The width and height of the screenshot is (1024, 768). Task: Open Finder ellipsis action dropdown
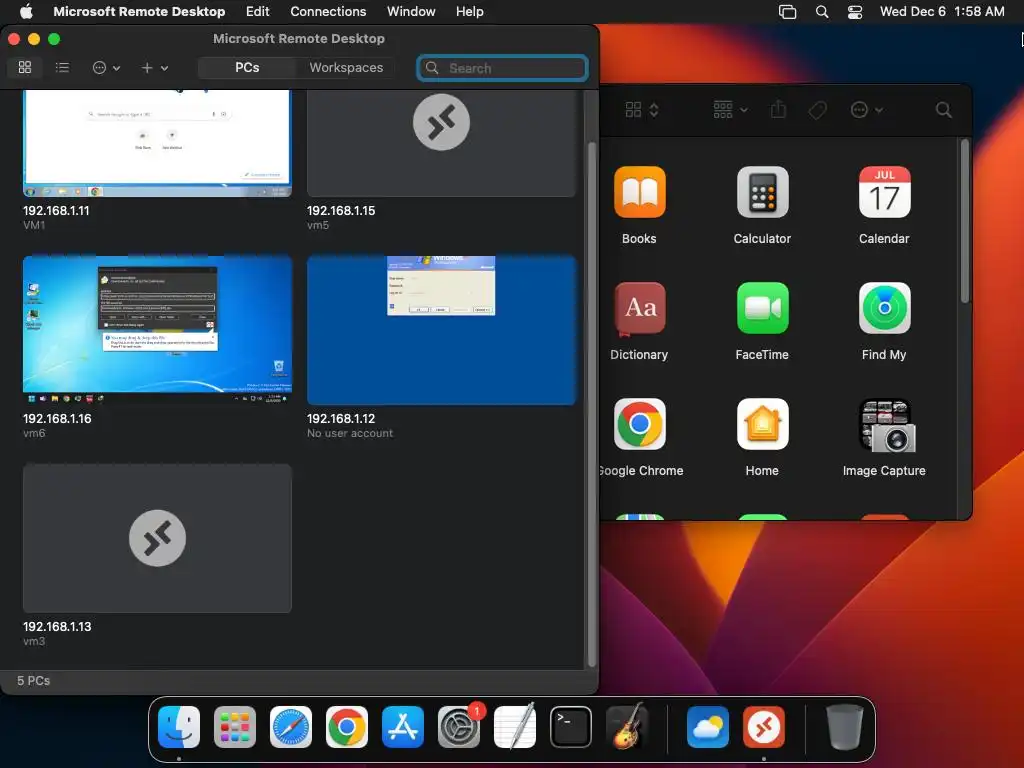tap(867, 110)
